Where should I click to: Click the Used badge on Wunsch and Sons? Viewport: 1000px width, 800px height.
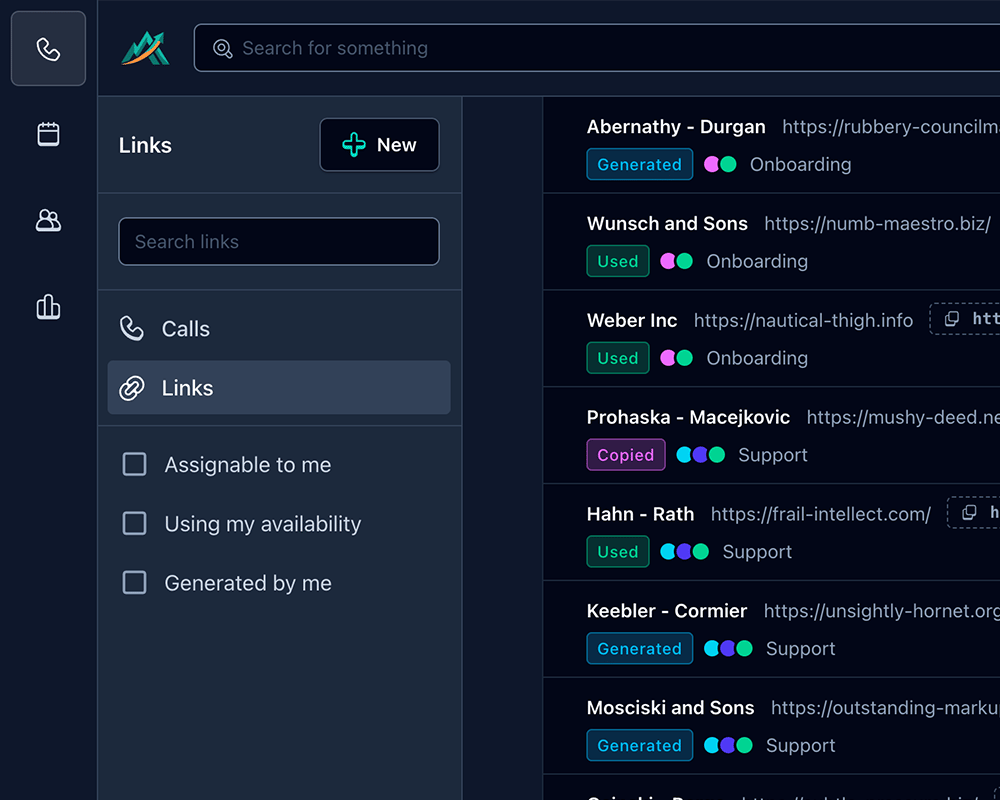coord(618,261)
